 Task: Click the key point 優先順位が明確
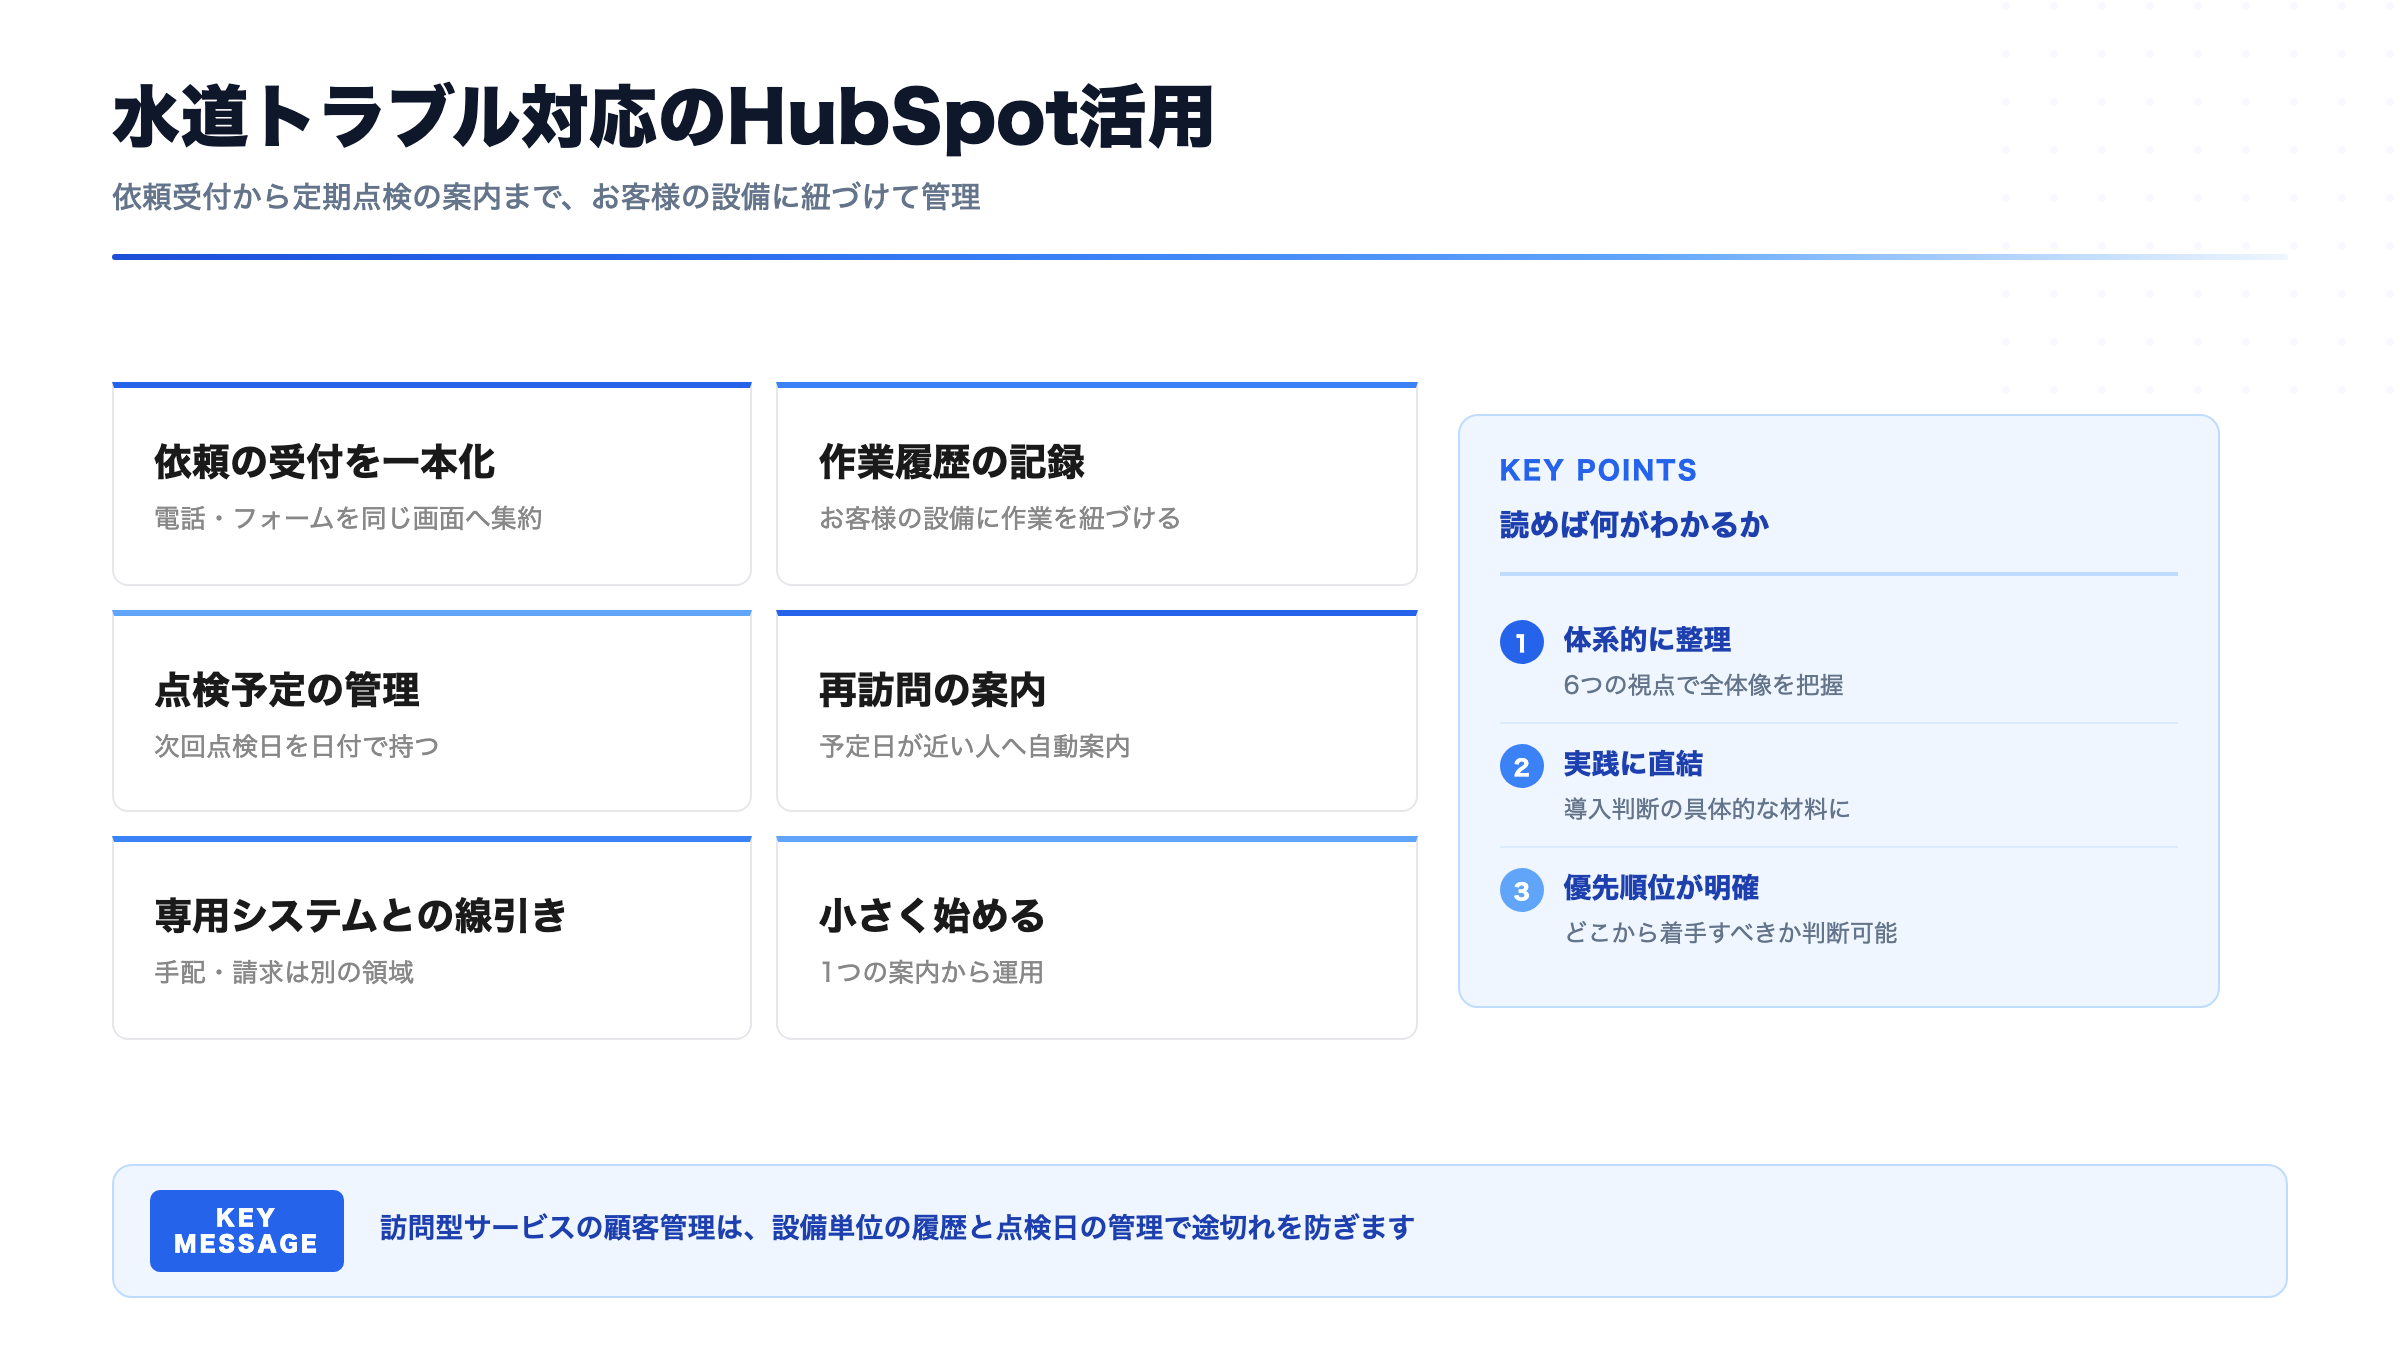tap(1661, 888)
